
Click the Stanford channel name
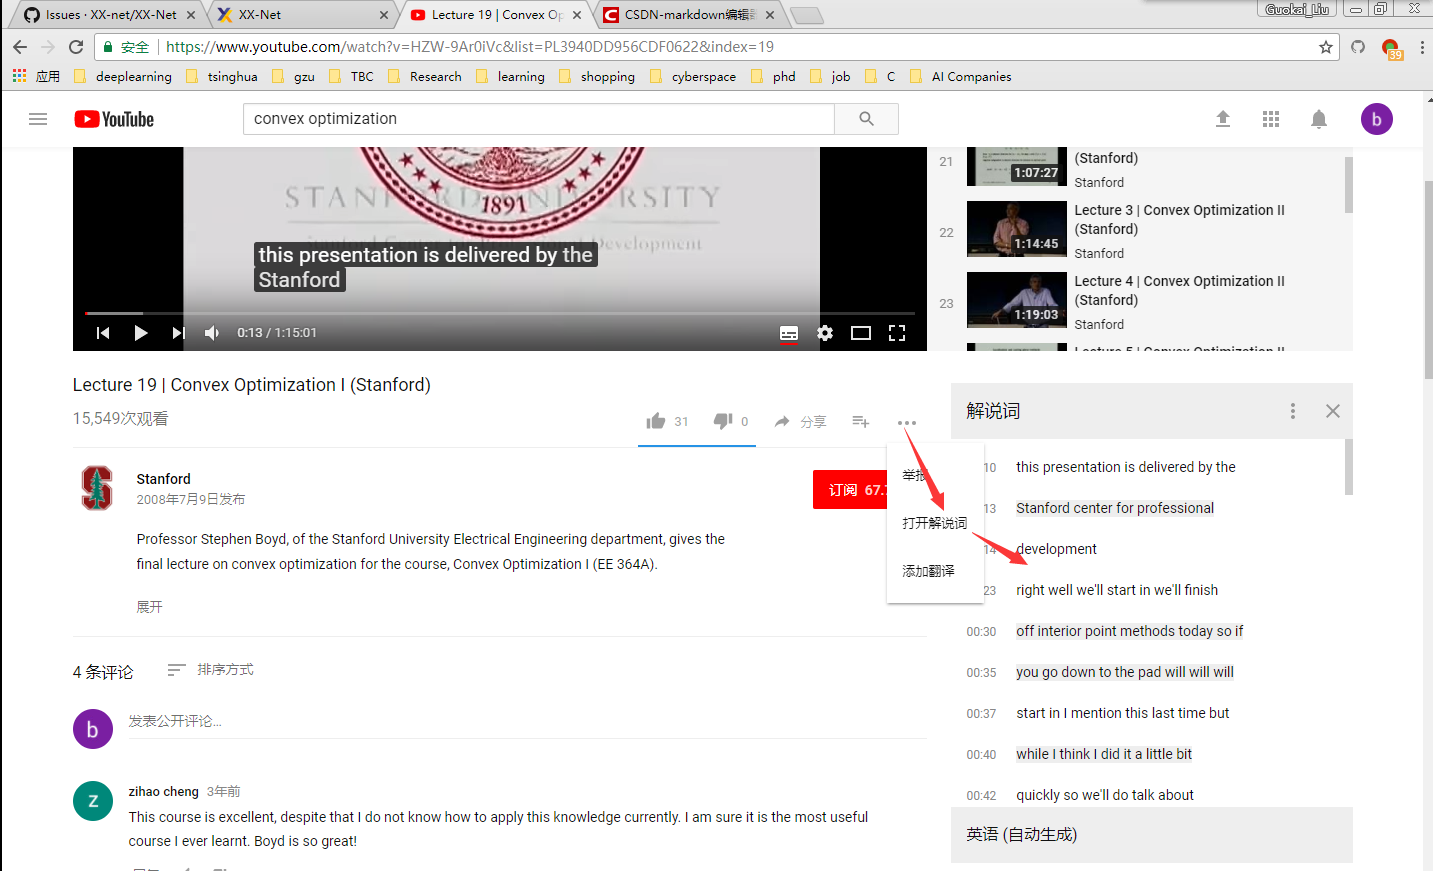pos(163,479)
